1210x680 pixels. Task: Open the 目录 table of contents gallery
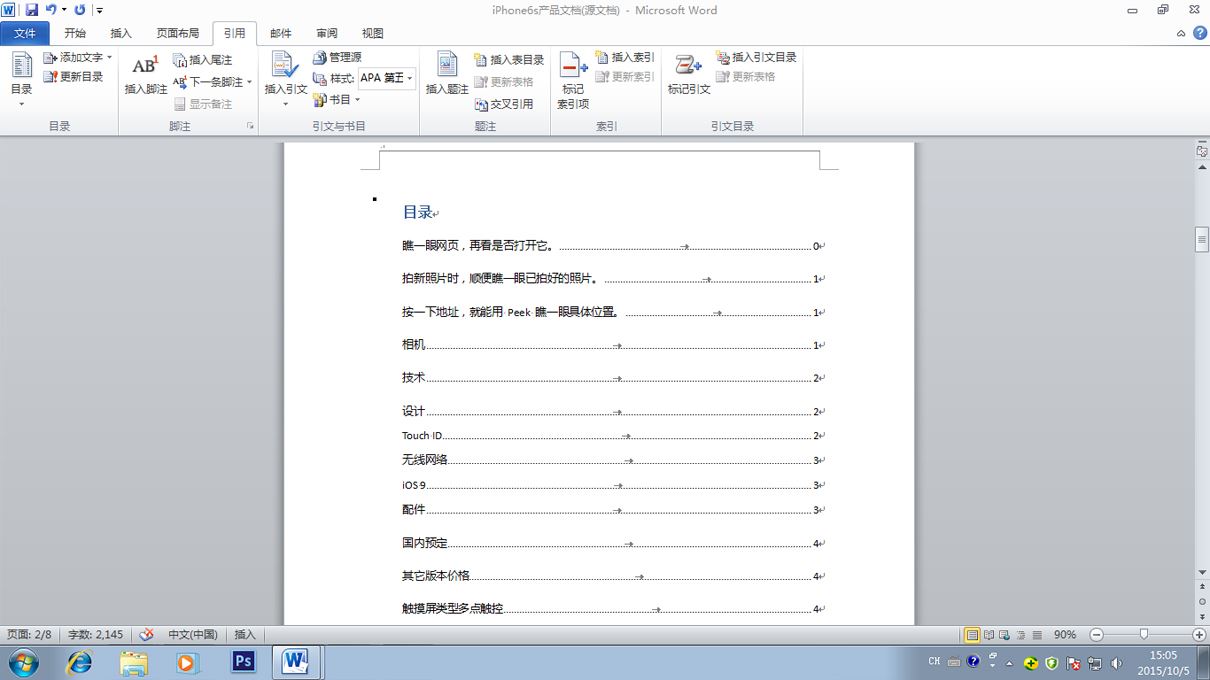tap(21, 78)
